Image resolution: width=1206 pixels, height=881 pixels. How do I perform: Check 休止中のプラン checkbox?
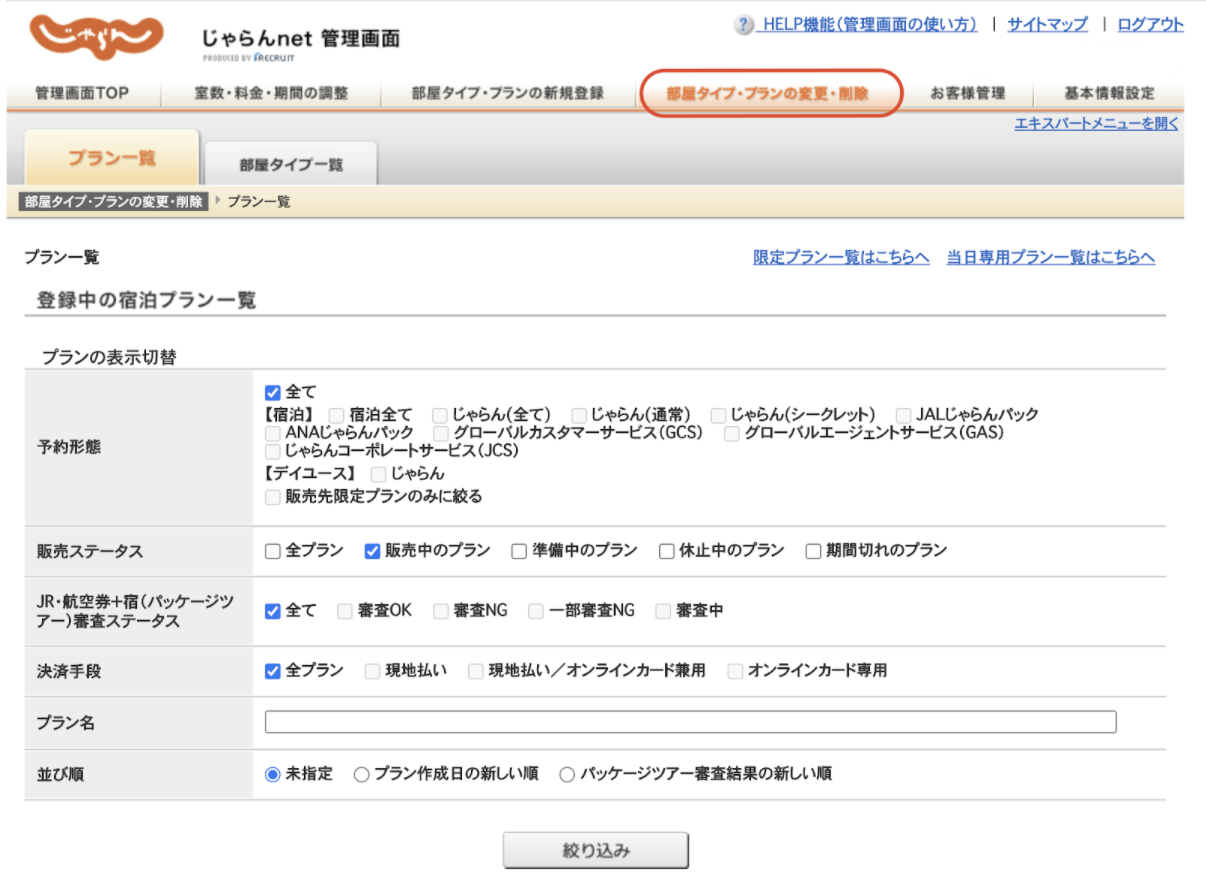(666, 551)
